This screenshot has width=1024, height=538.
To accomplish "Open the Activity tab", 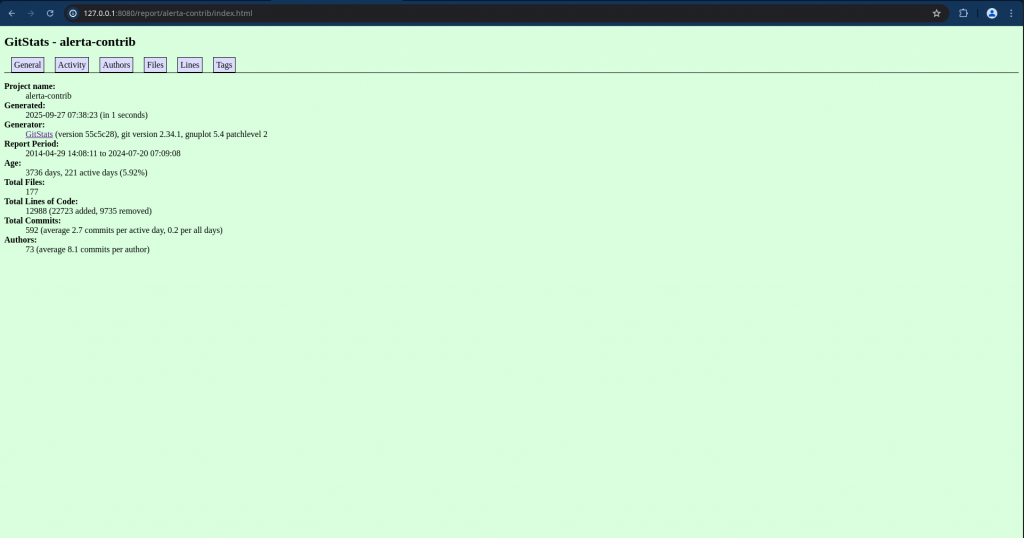I will 72,65.
